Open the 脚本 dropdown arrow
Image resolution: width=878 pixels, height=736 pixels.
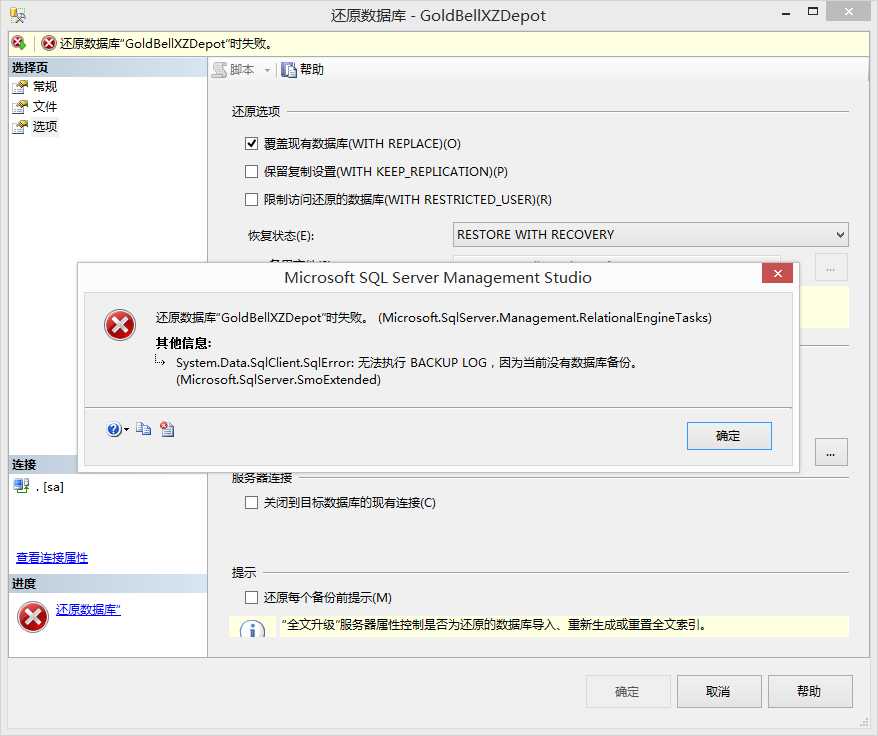coord(267,70)
